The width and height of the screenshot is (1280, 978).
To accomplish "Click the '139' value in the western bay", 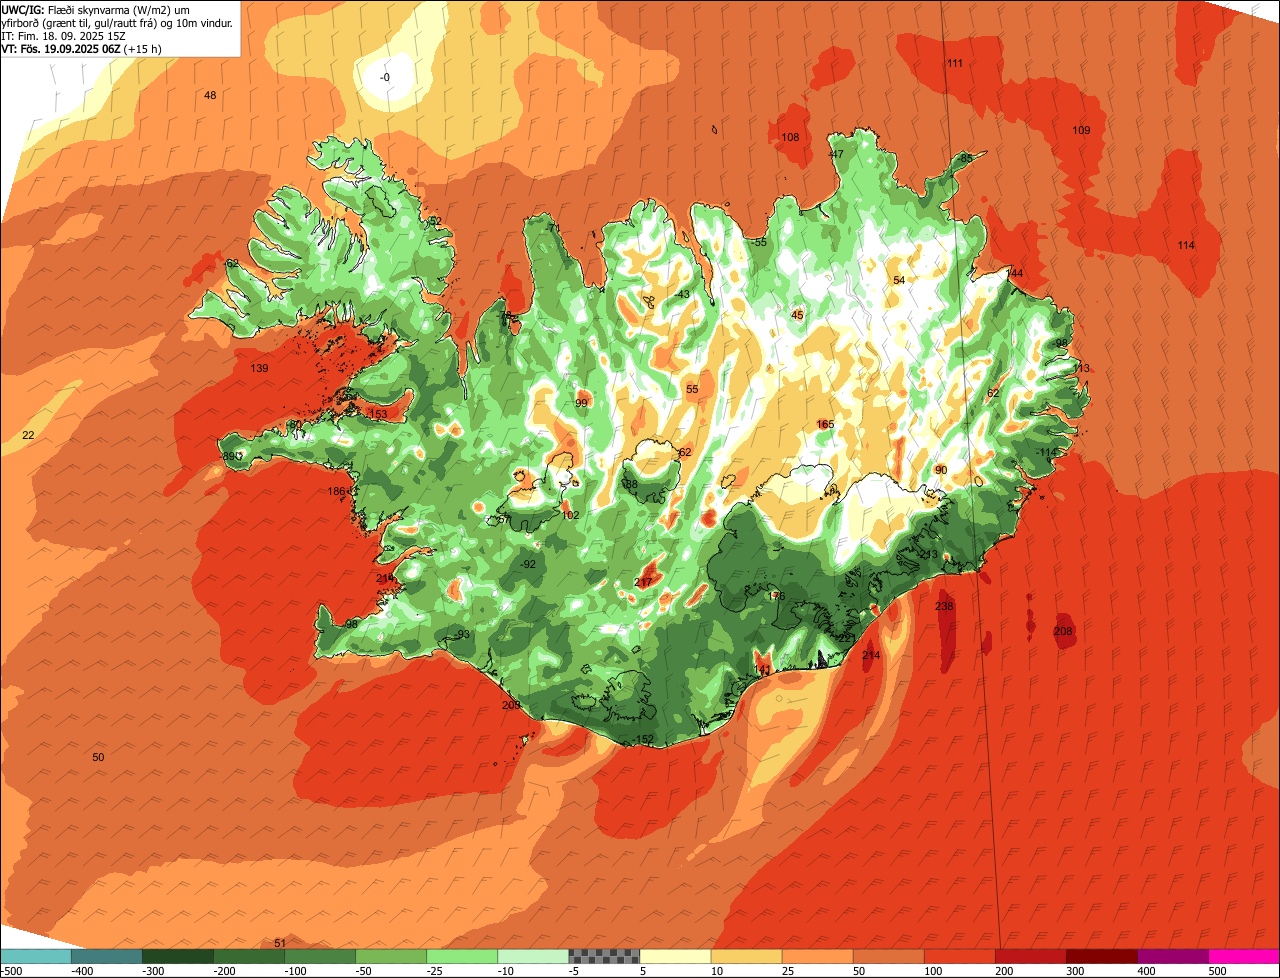I will 259,368.
